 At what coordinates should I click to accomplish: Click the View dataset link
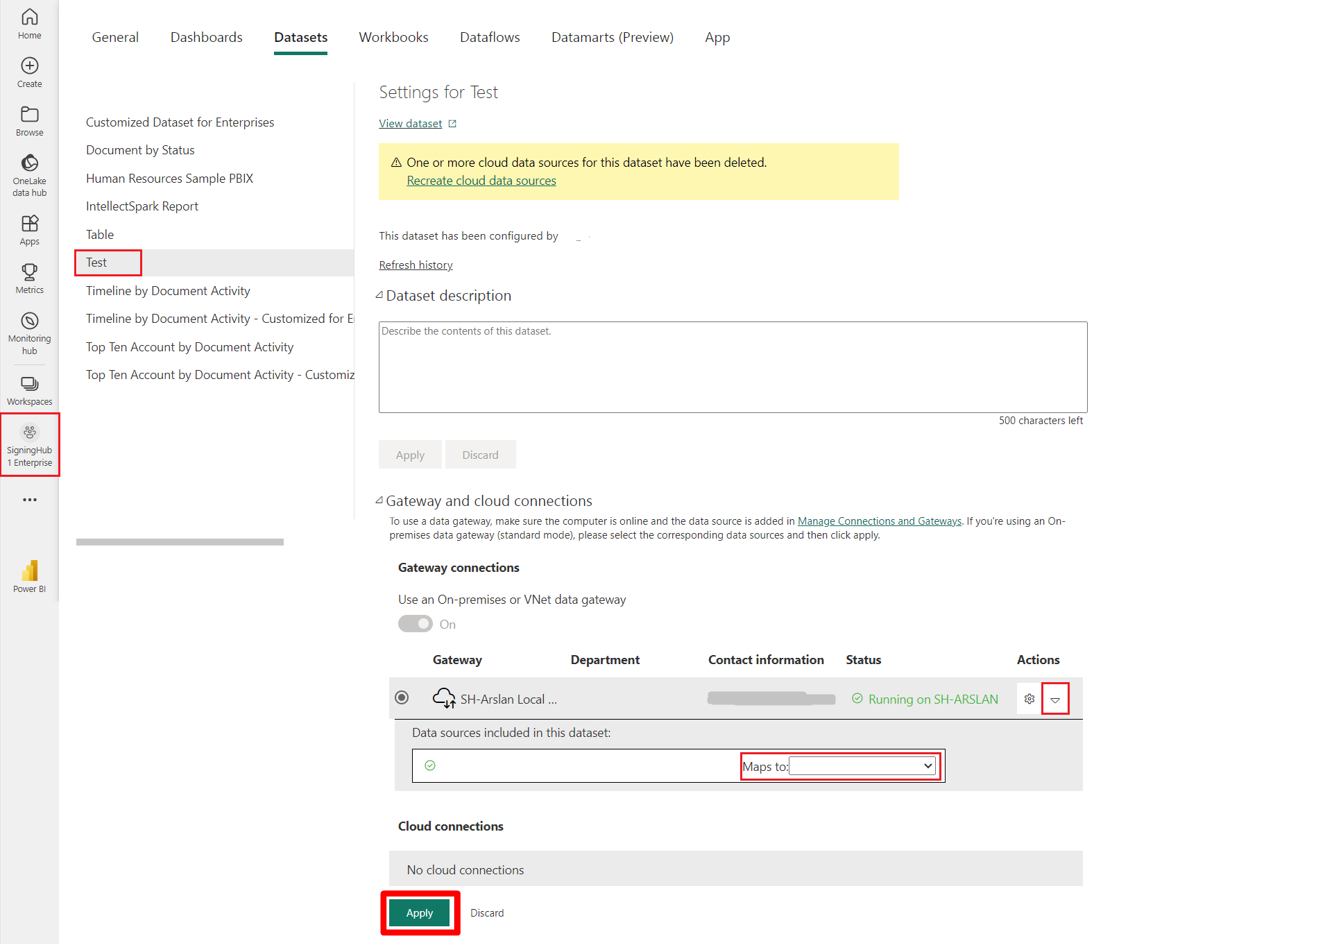(x=410, y=124)
